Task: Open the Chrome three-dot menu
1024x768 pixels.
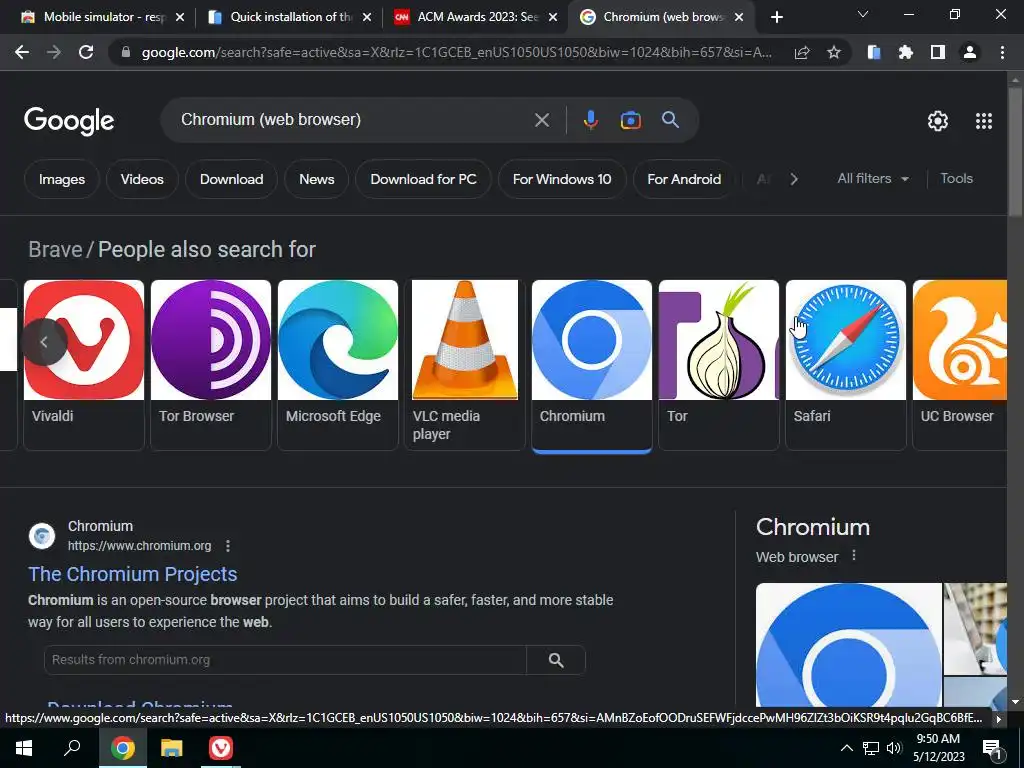Action: coord(1002,52)
